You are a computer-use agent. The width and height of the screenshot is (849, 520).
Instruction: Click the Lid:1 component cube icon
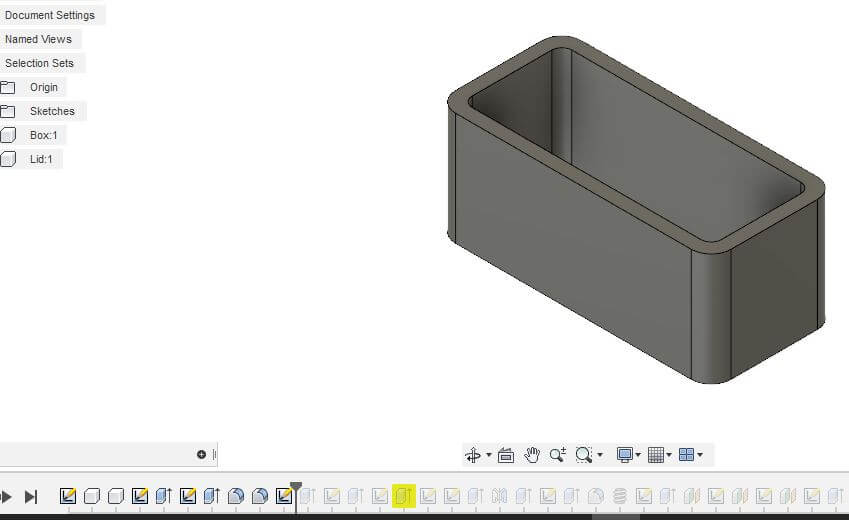coord(8,159)
